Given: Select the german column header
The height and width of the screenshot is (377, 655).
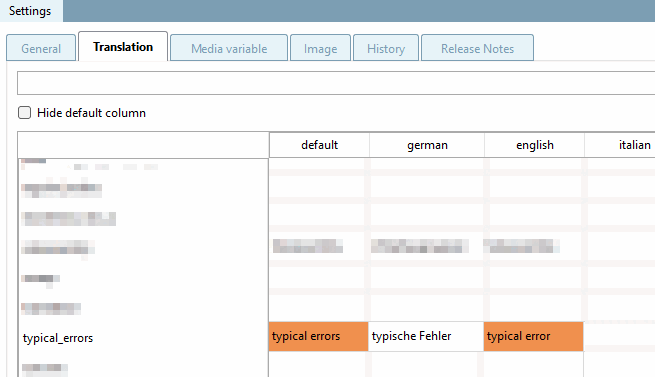Looking at the screenshot, I should [x=427, y=145].
